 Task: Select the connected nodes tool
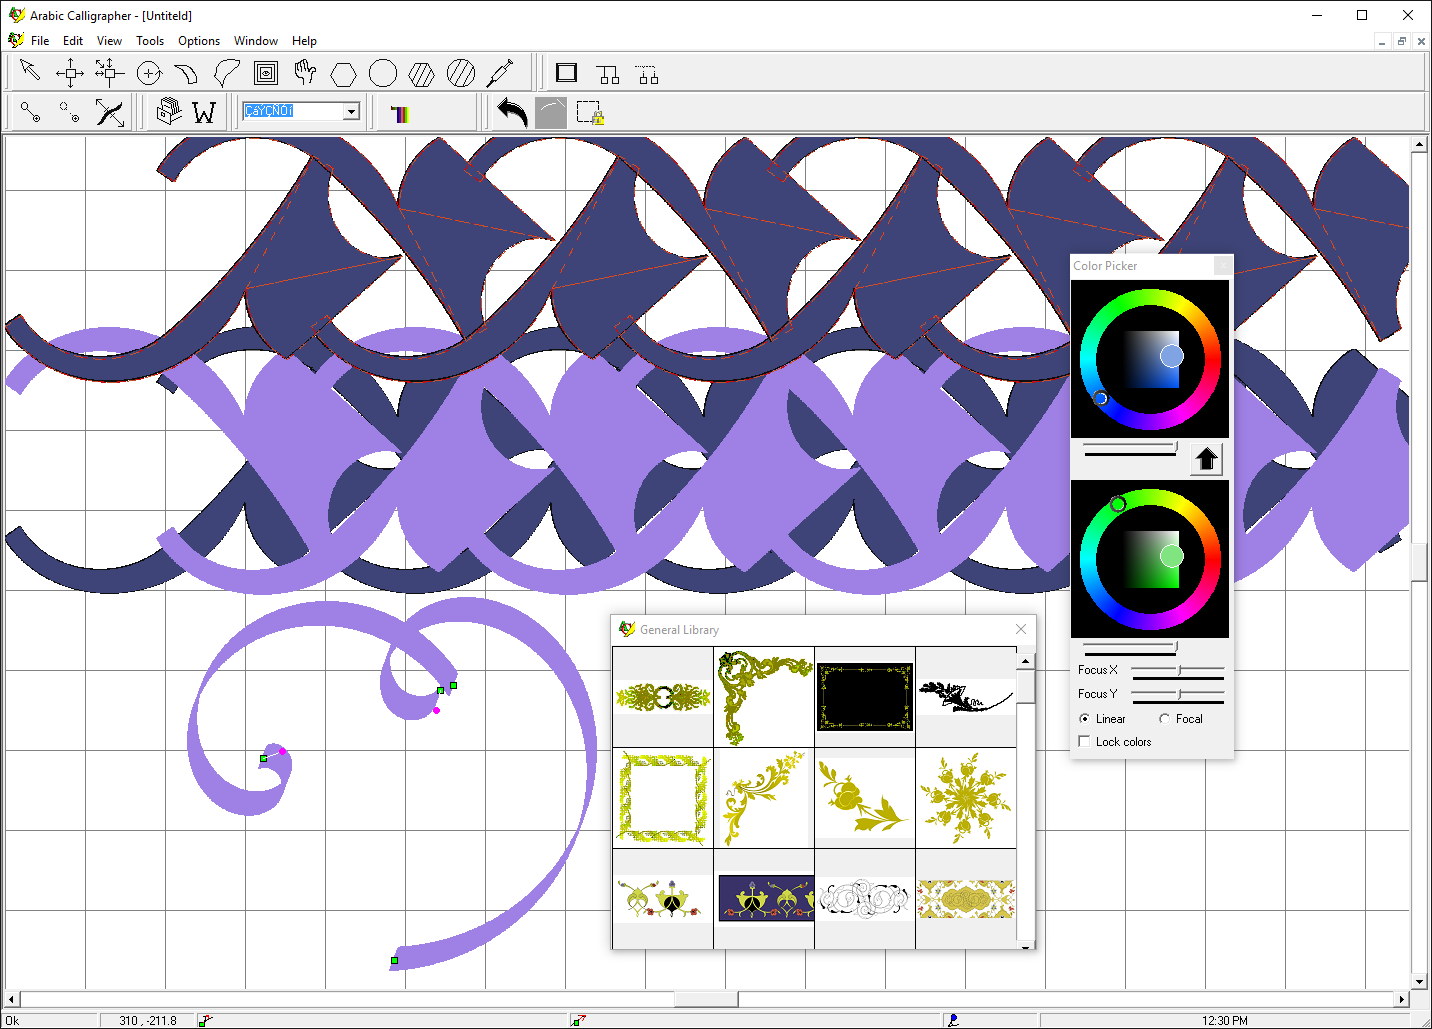30,112
